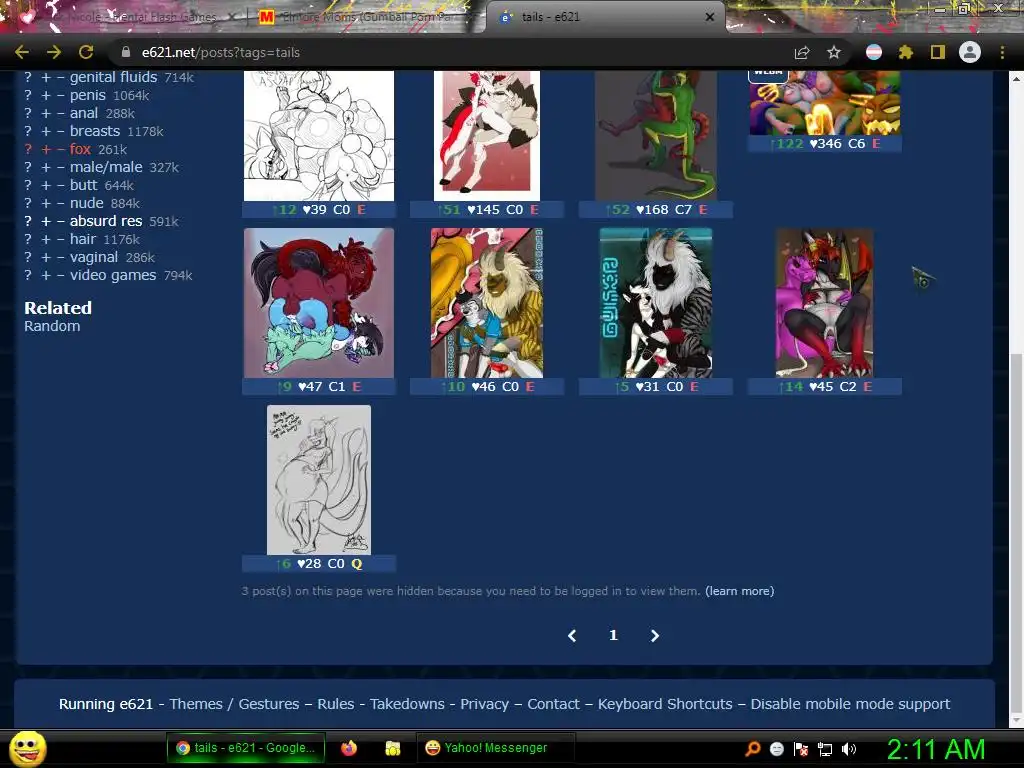Click the page's vertical scrollbar thumb

1016,532
